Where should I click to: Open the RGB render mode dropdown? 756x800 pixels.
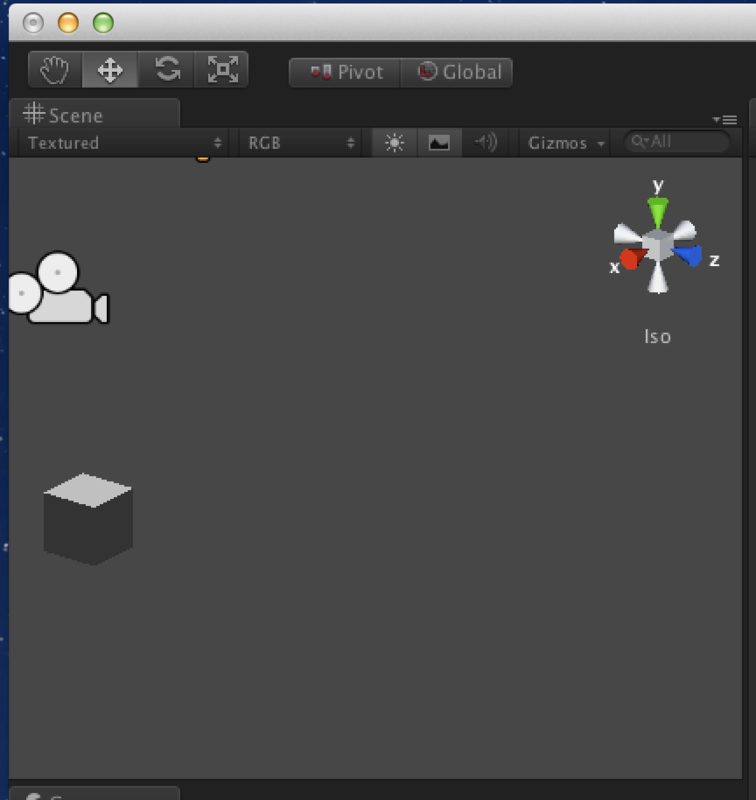click(301, 143)
